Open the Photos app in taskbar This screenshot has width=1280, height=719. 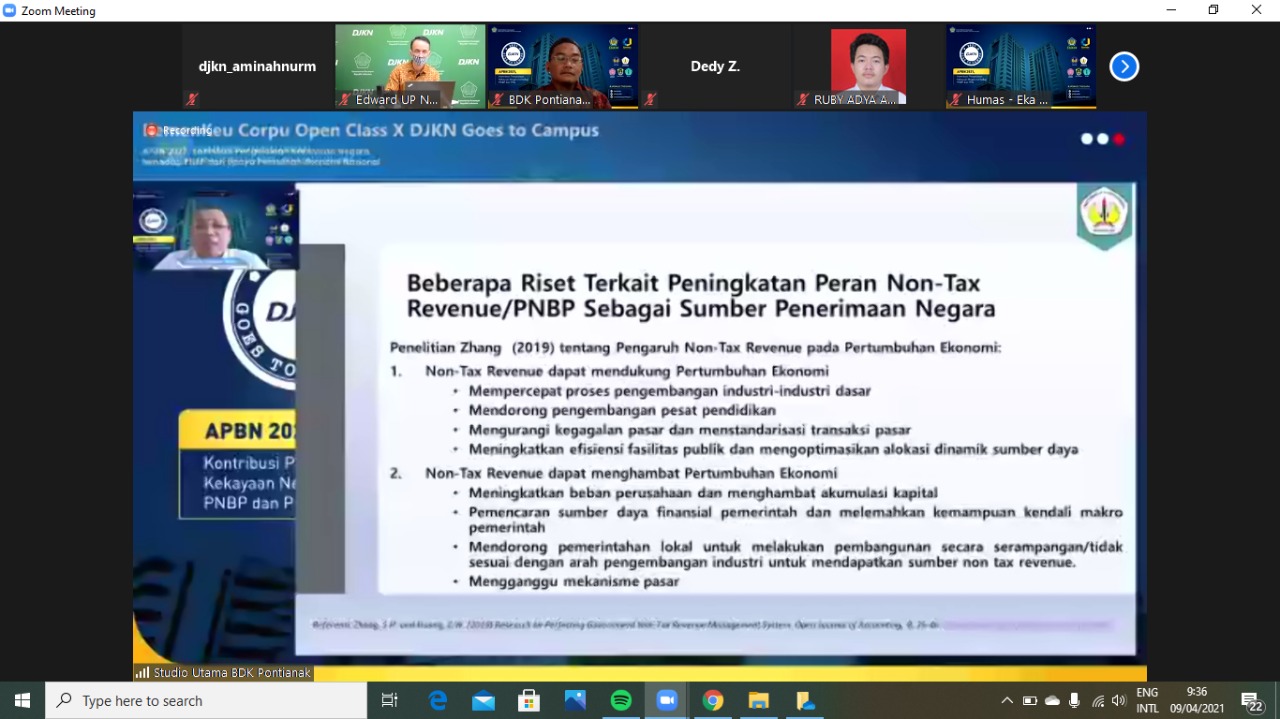575,701
